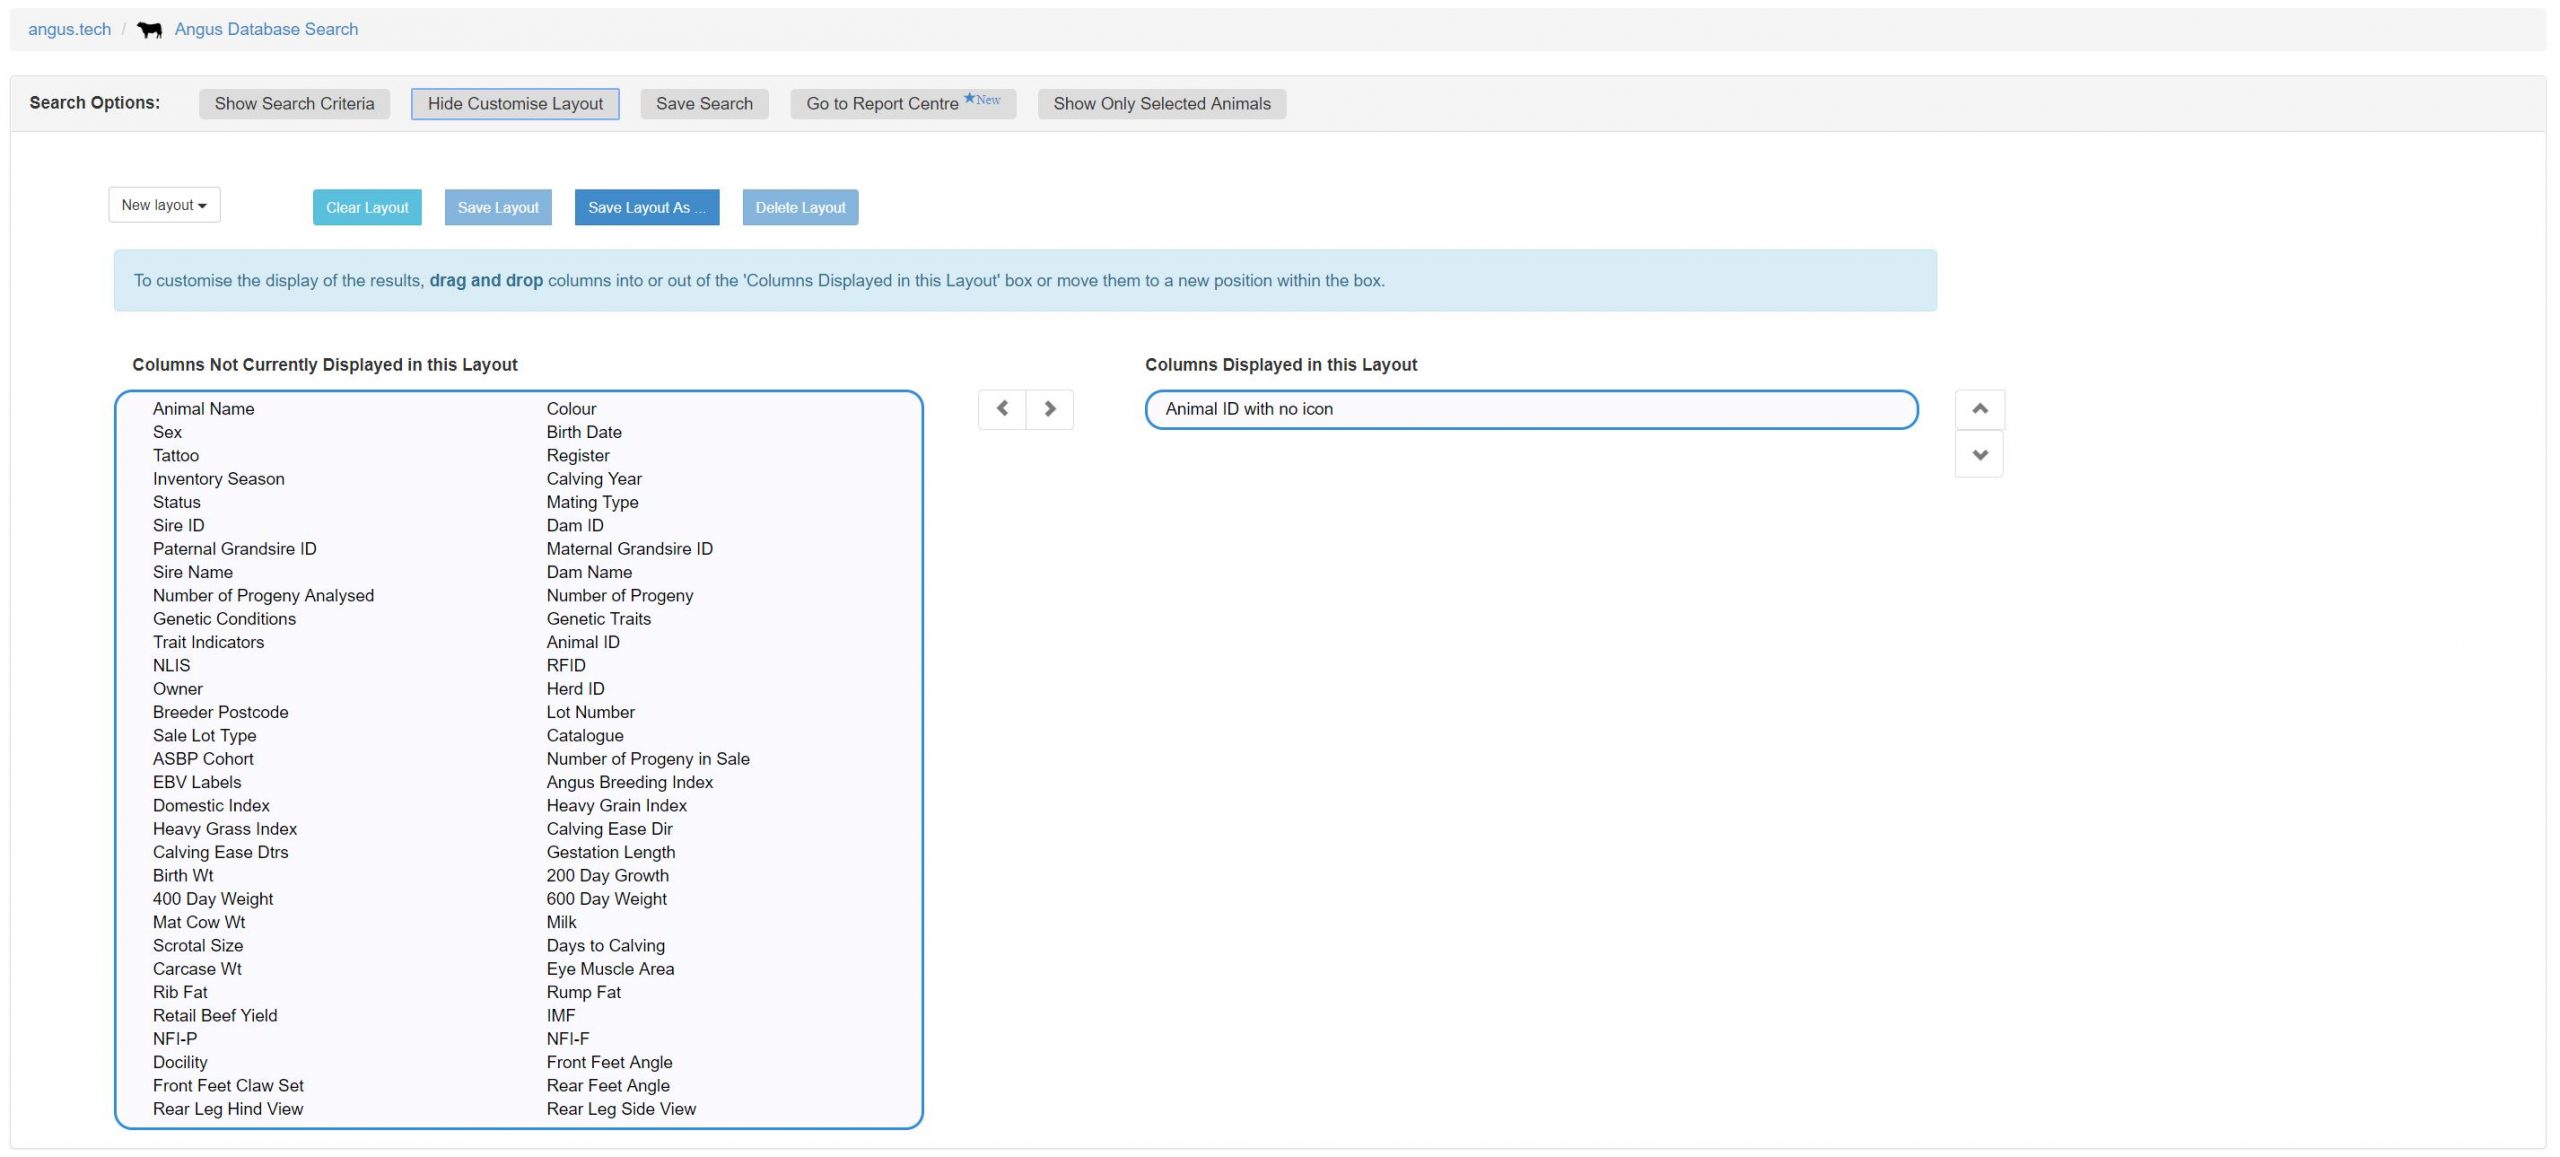2560x1157 pixels.
Task: Select the Calving Ease Dir column item
Action: pos(609,829)
